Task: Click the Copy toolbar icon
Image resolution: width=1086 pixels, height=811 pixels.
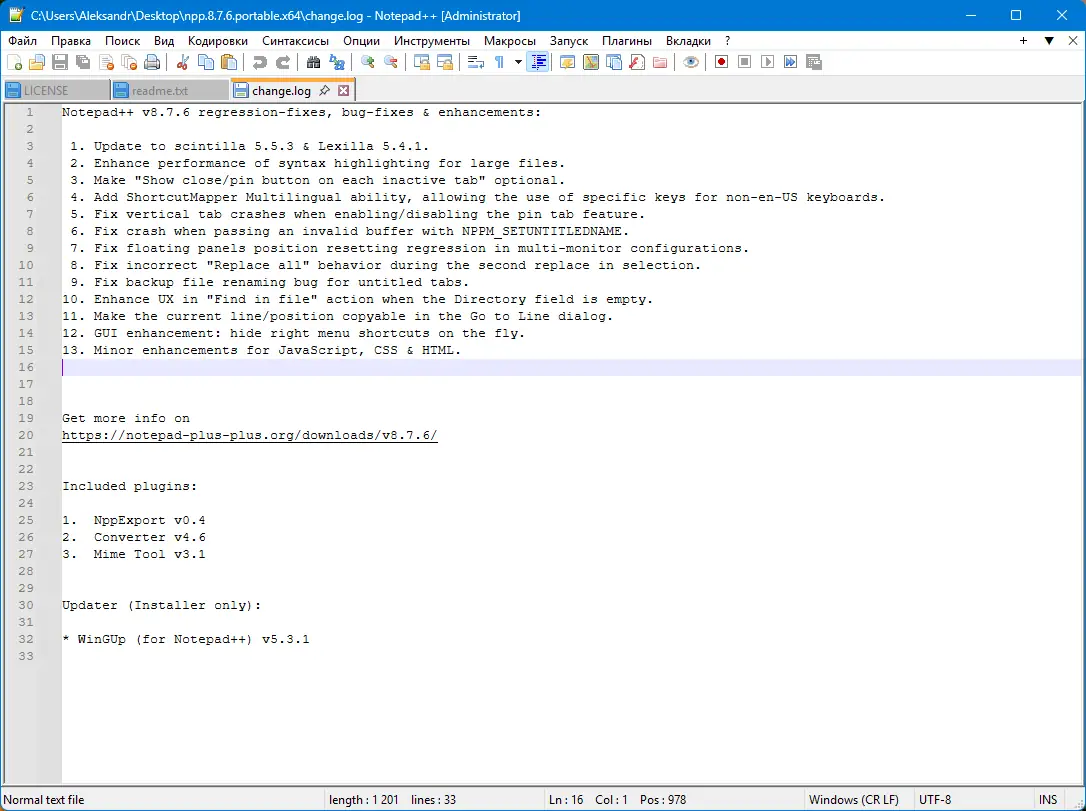Action: (206, 62)
